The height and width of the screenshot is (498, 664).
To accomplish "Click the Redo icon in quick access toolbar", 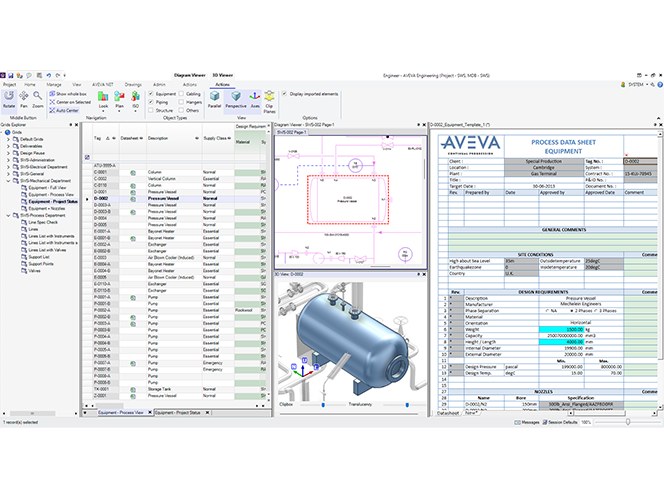I will pyautogui.click(x=58, y=75).
